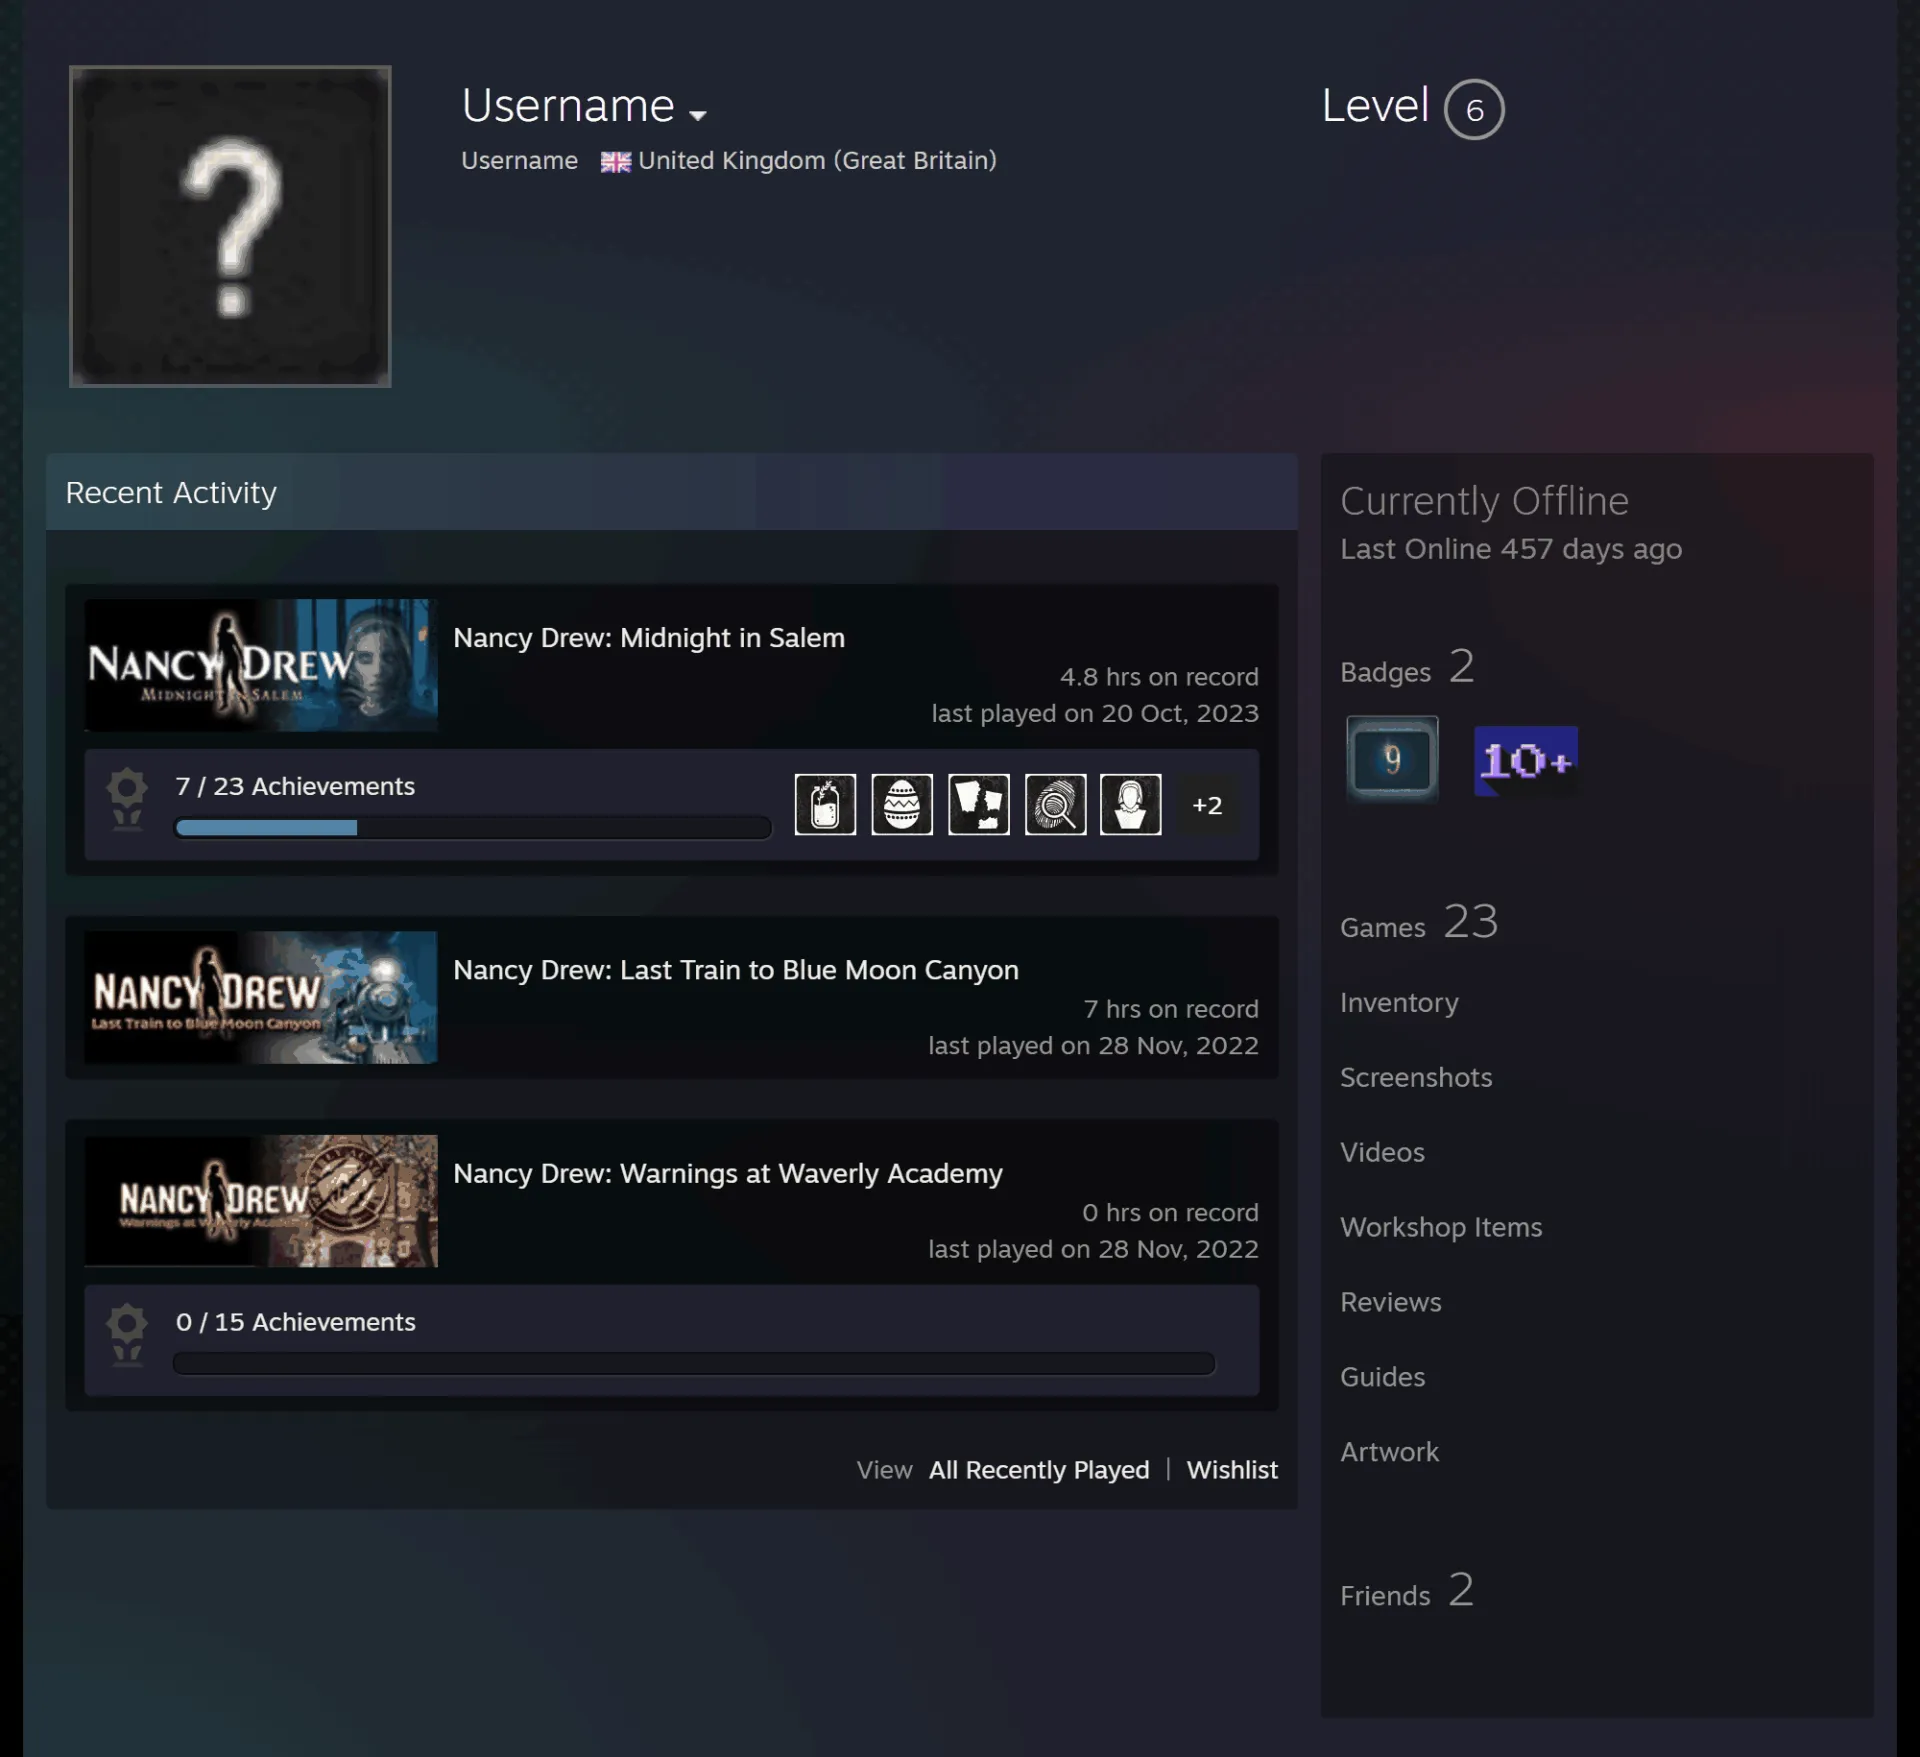
Task: Open Warnings at Waverly Academy banner
Action: point(261,1201)
